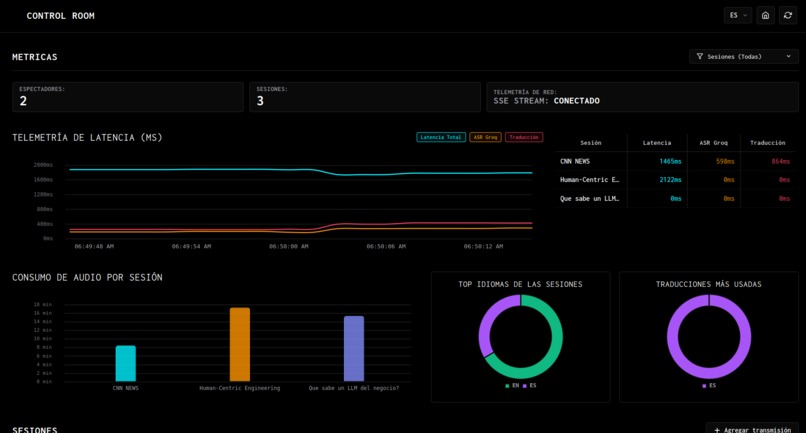The image size is (806, 433).
Task: Toggle the Traducción legend chip
Action: (x=524, y=137)
